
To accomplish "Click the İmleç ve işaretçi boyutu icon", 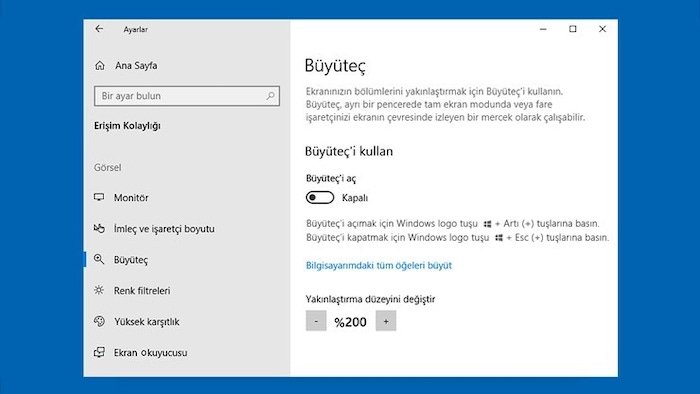I will 99,228.
